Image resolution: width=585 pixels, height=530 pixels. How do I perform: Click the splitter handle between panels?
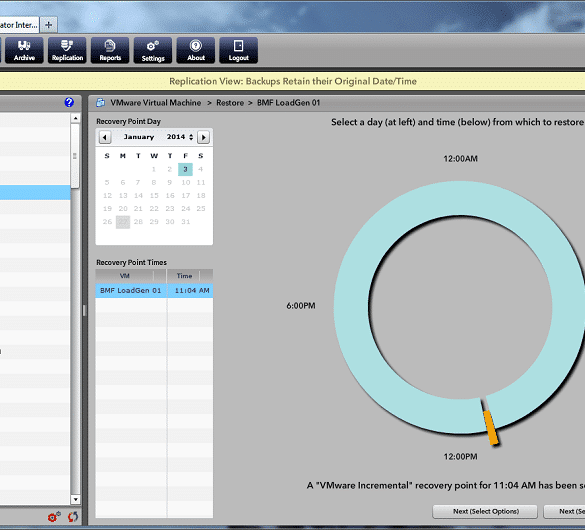point(84,311)
